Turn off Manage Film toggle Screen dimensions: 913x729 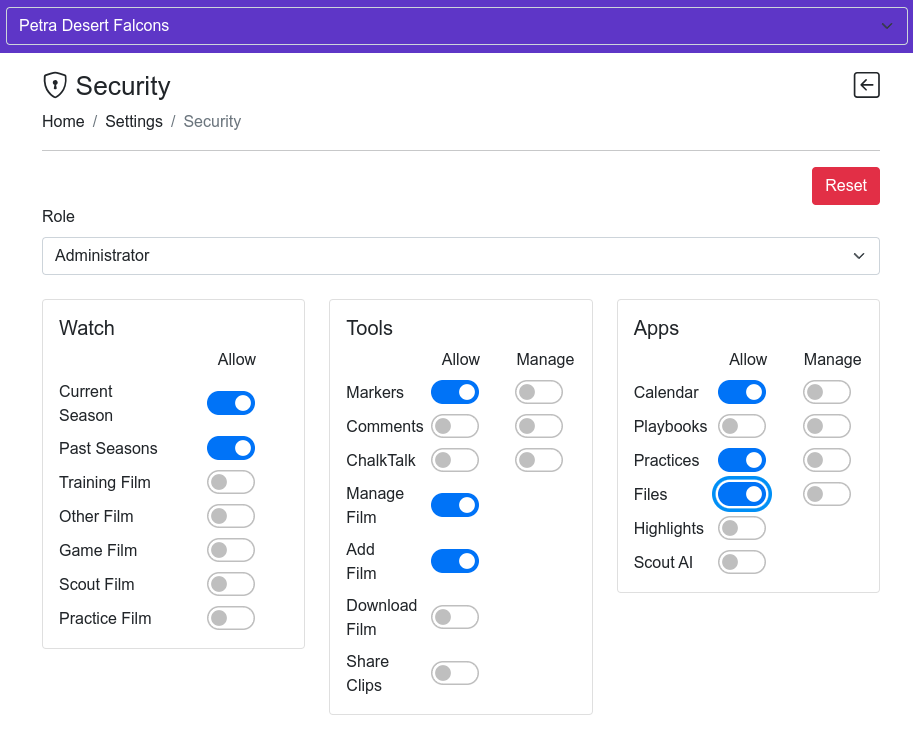pyautogui.click(x=455, y=505)
